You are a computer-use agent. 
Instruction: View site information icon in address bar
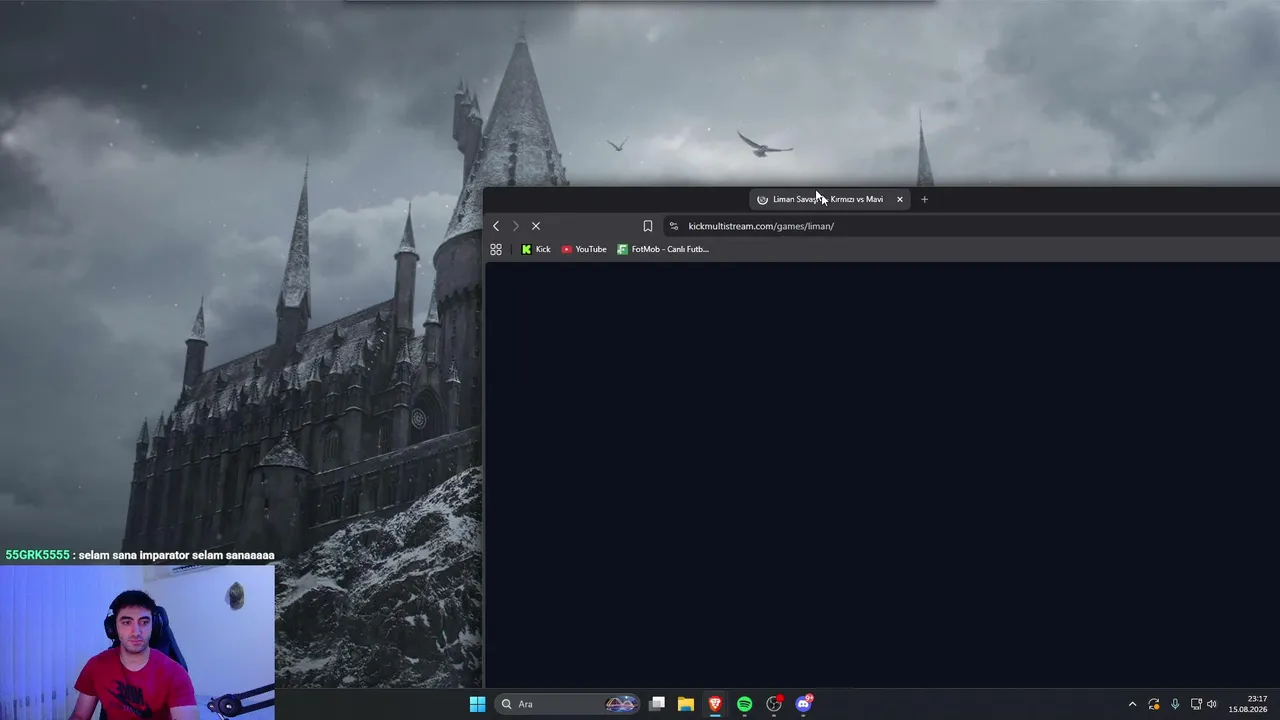[674, 226]
